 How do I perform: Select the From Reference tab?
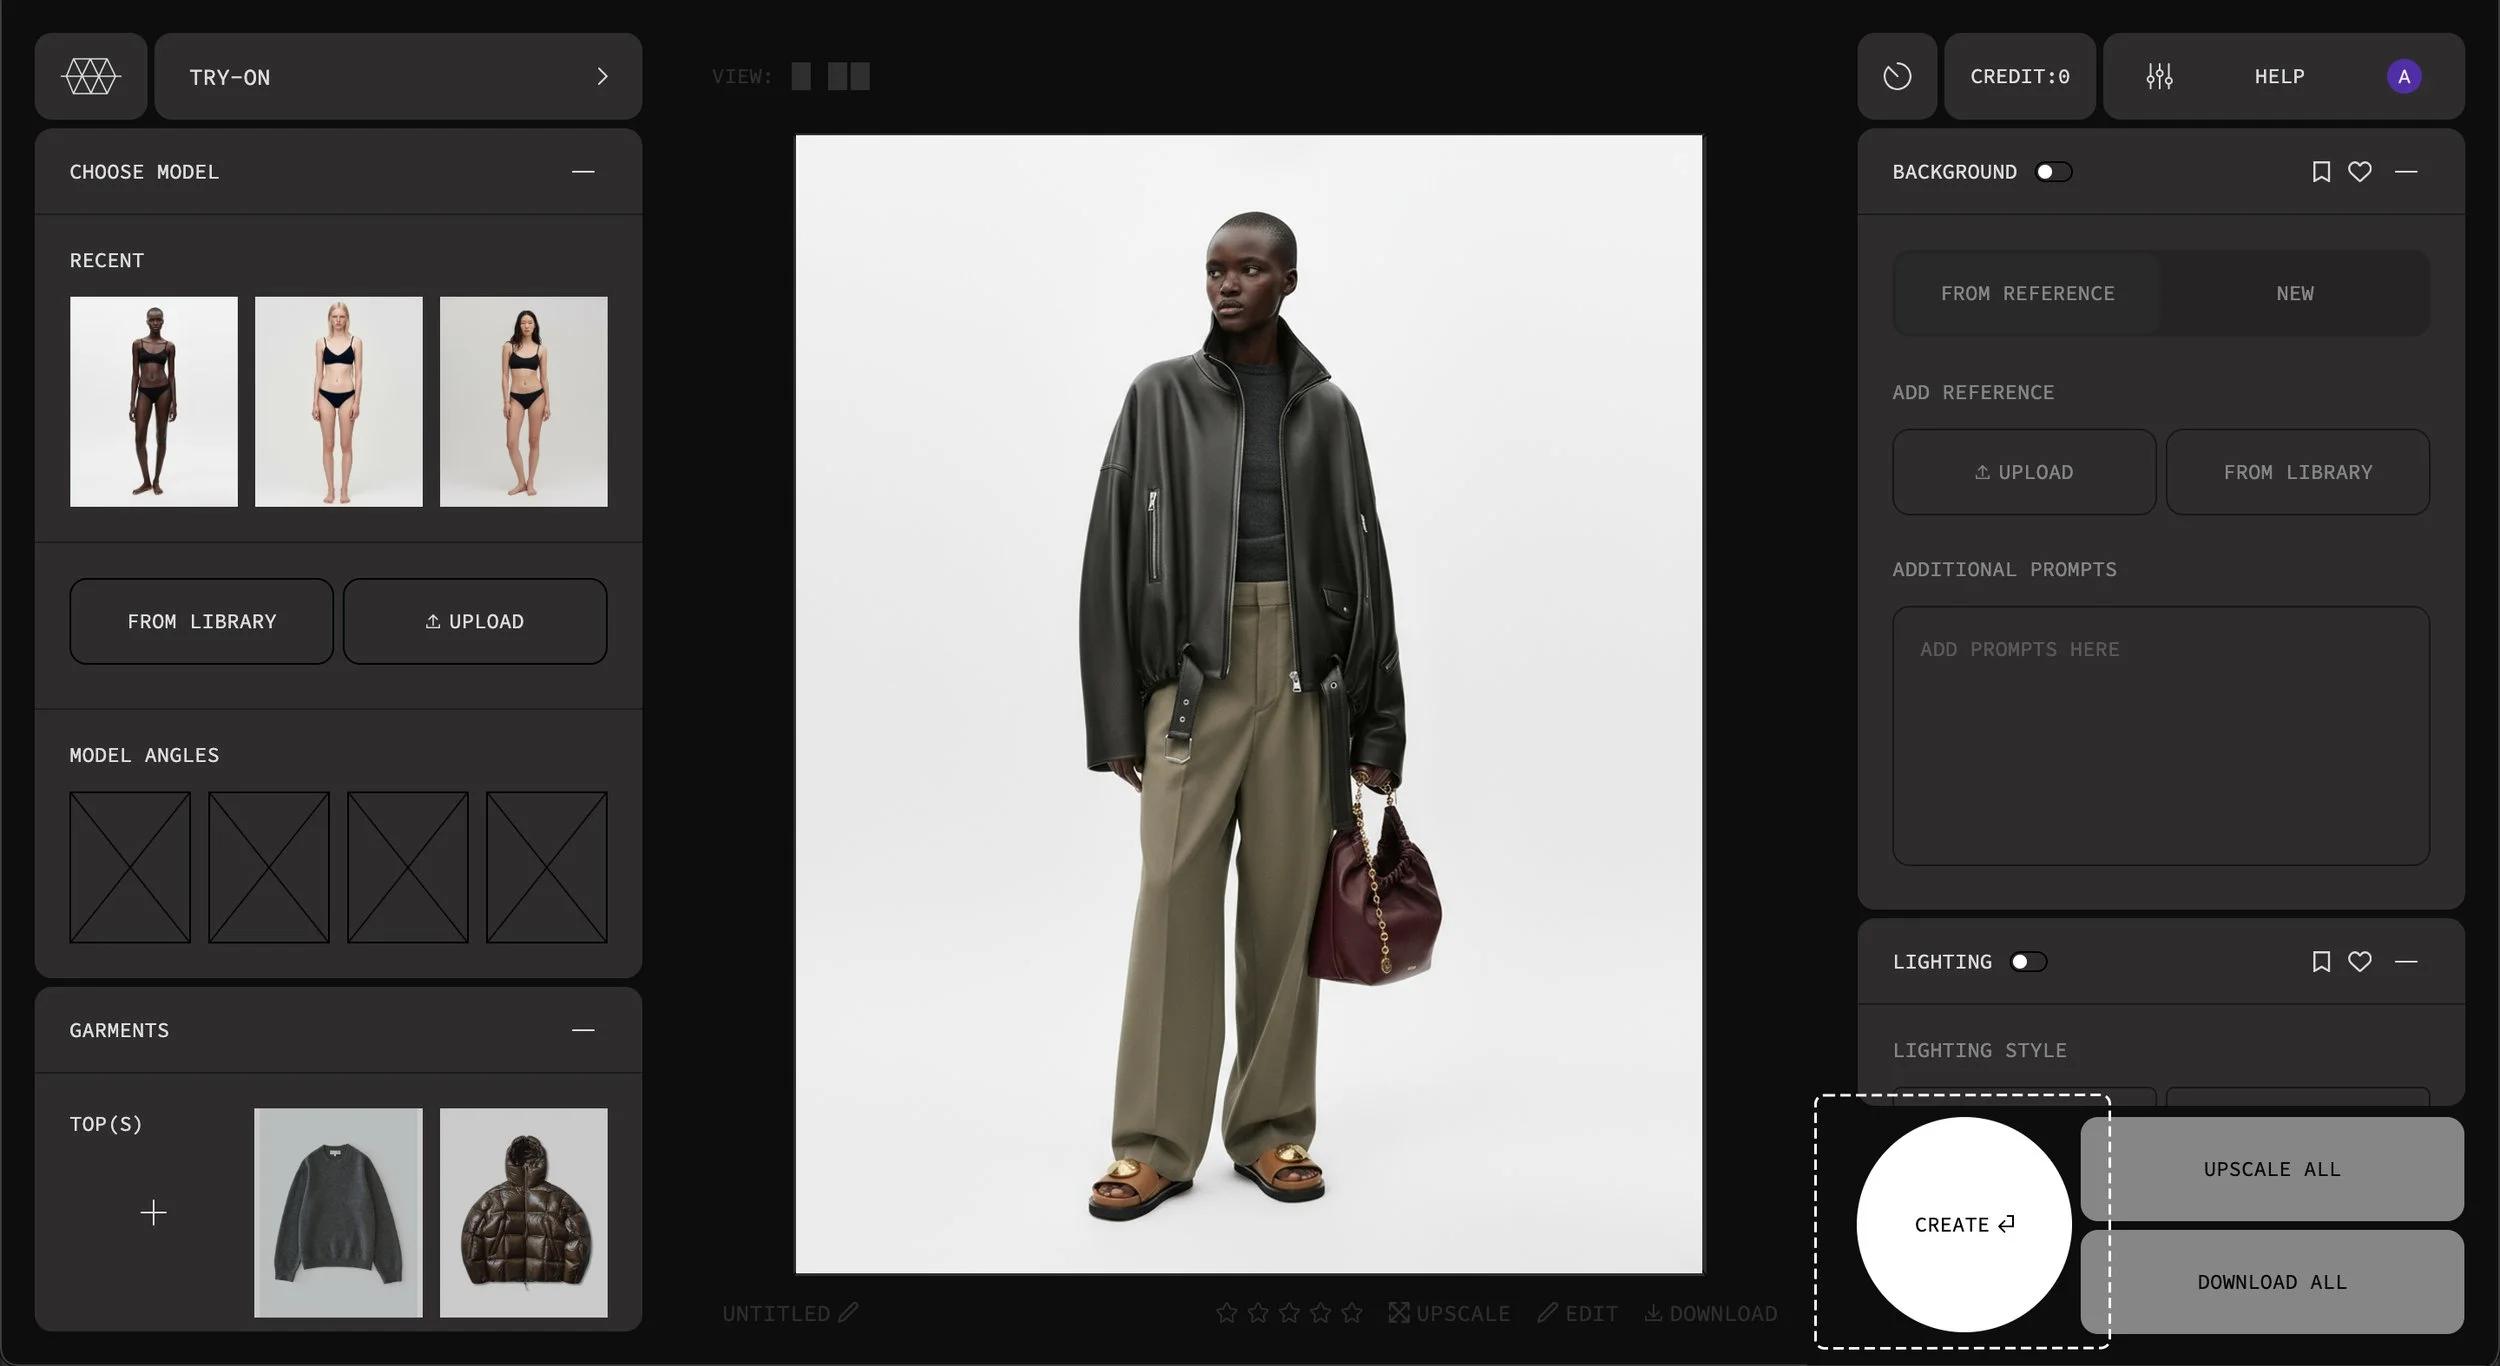2027,293
